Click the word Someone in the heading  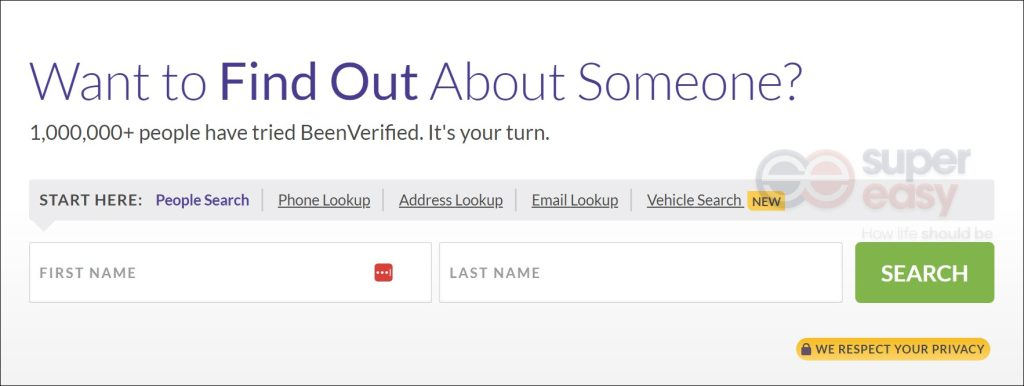coord(688,82)
